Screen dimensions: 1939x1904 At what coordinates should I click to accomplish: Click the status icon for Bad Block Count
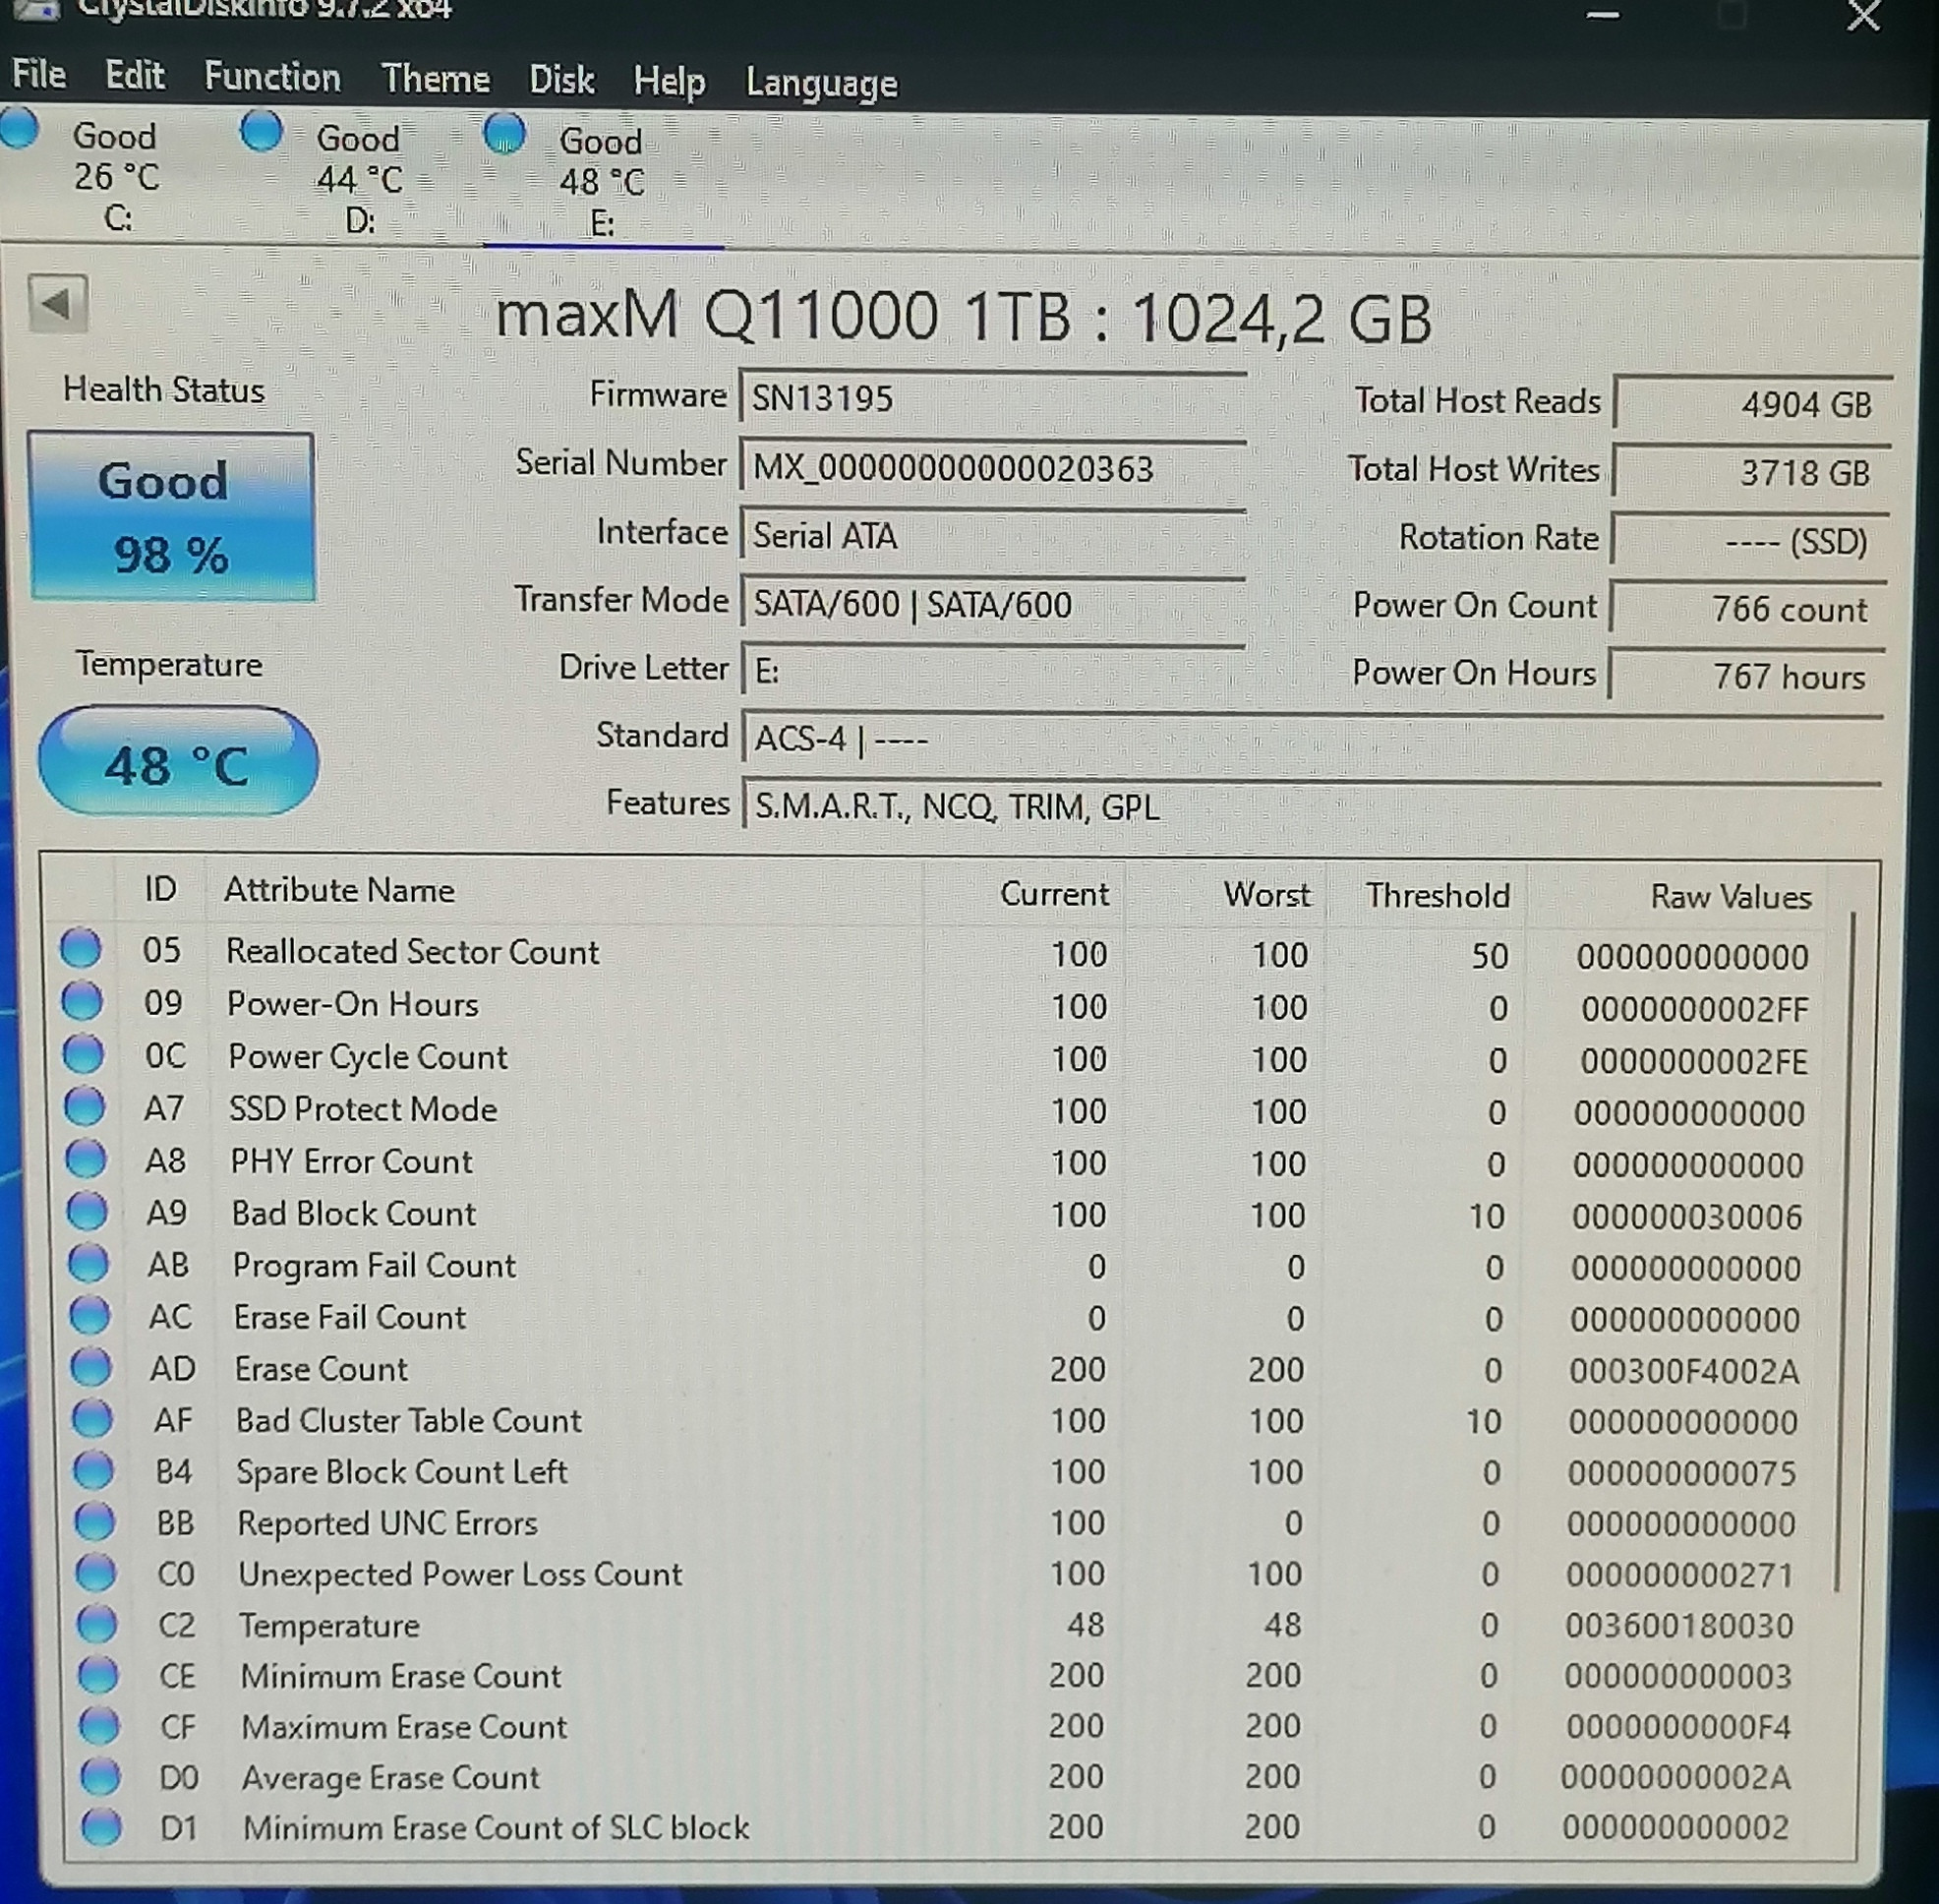pyautogui.click(x=87, y=1211)
